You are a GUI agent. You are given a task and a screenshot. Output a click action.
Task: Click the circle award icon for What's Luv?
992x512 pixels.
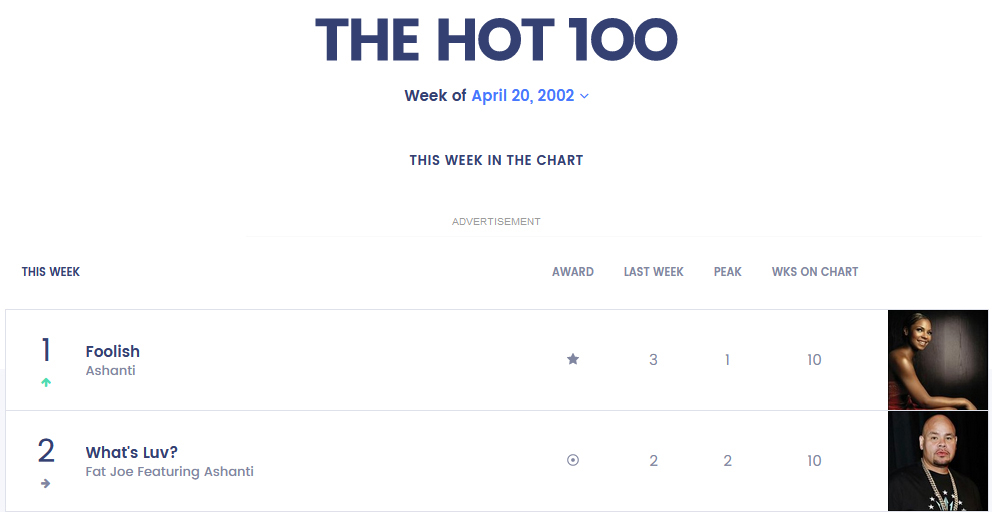[573, 460]
